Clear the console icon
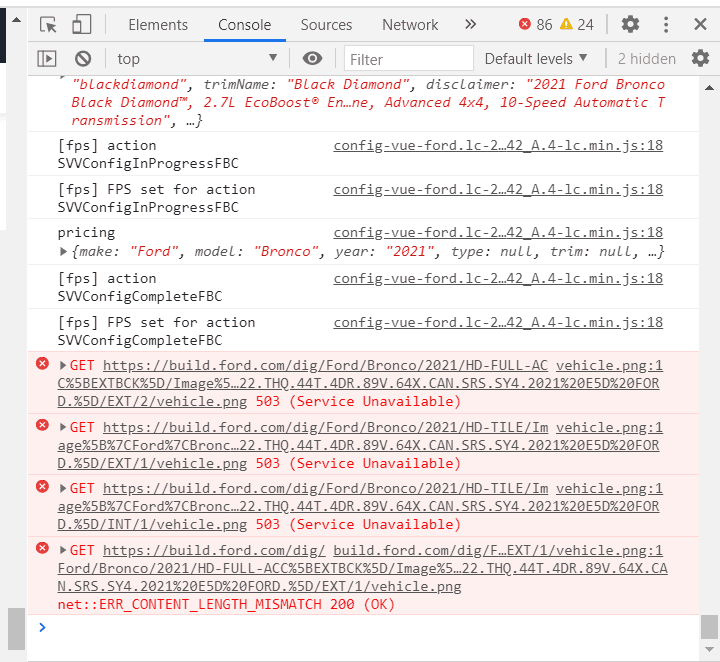This screenshot has width=720, height=662. click(83, 59)
